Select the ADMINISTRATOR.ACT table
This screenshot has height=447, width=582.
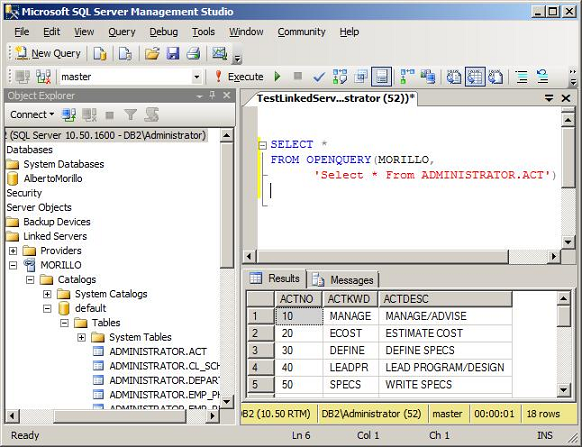[x=158, y=352]
